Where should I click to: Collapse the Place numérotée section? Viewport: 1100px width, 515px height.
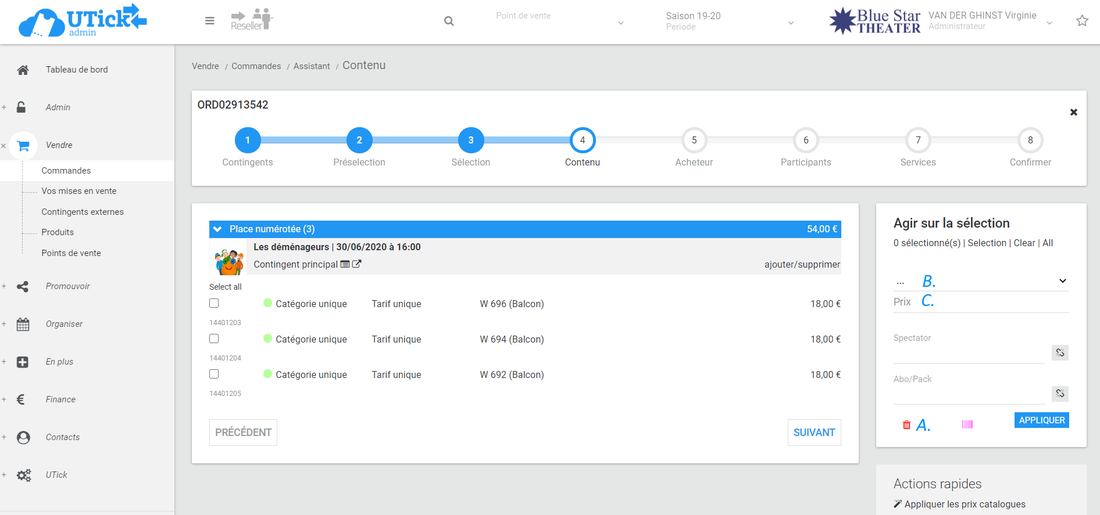(x=218, y=229)
